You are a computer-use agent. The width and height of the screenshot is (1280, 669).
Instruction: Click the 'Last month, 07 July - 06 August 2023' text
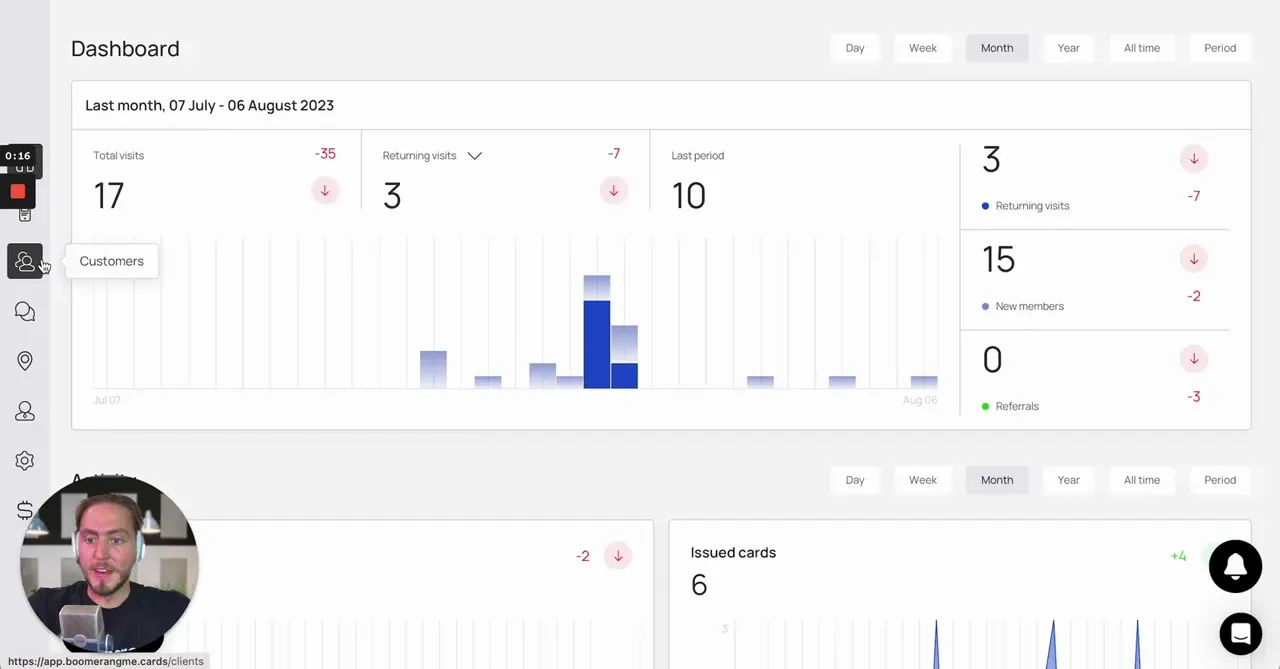point(209,105)
